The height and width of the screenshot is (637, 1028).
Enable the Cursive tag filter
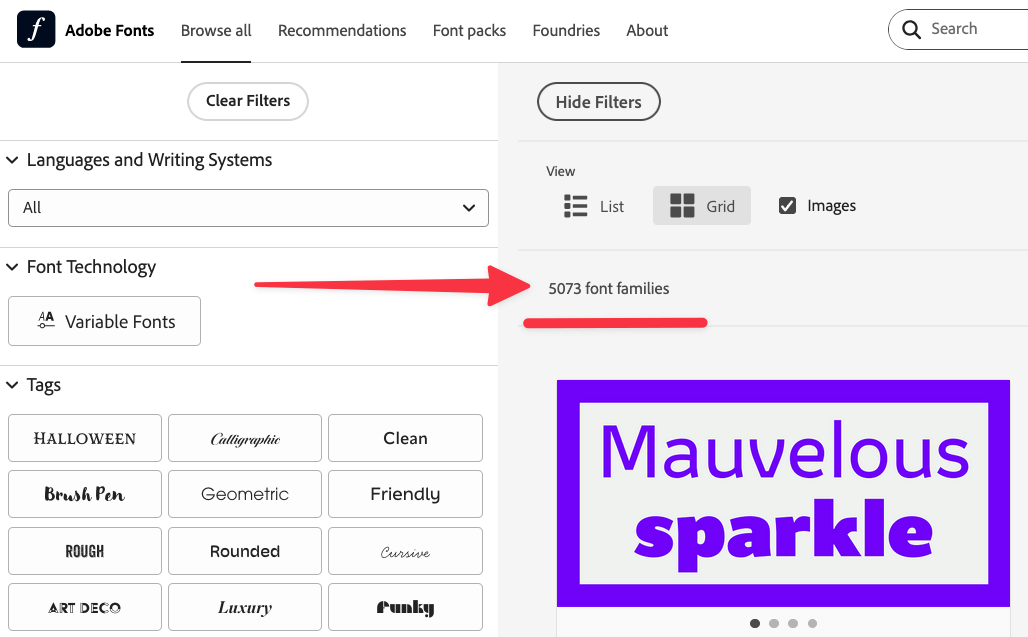click(x=404, y=551)
